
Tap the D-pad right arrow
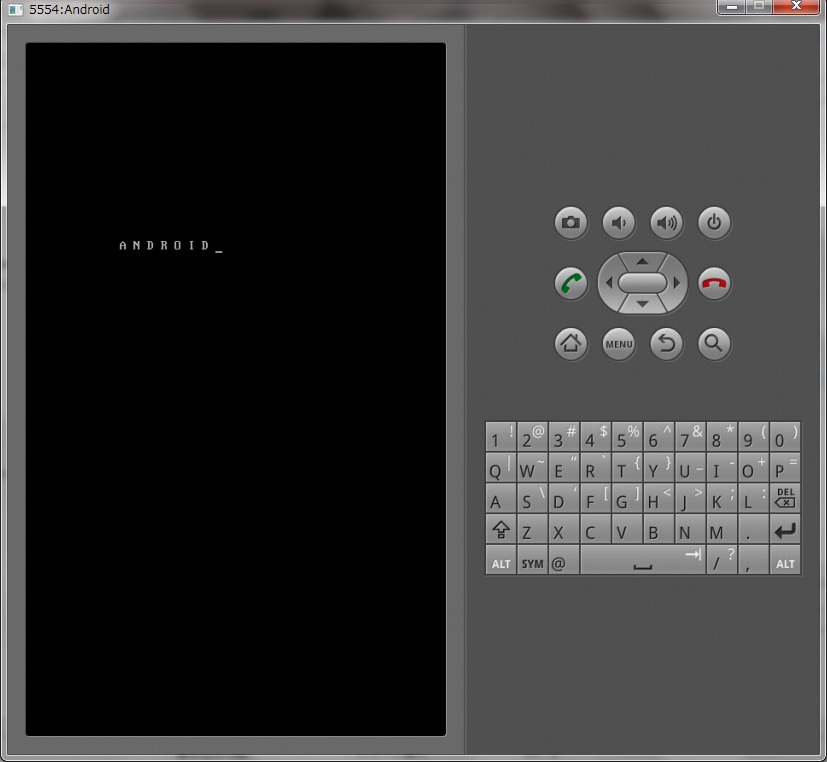[x=677, y=283]
